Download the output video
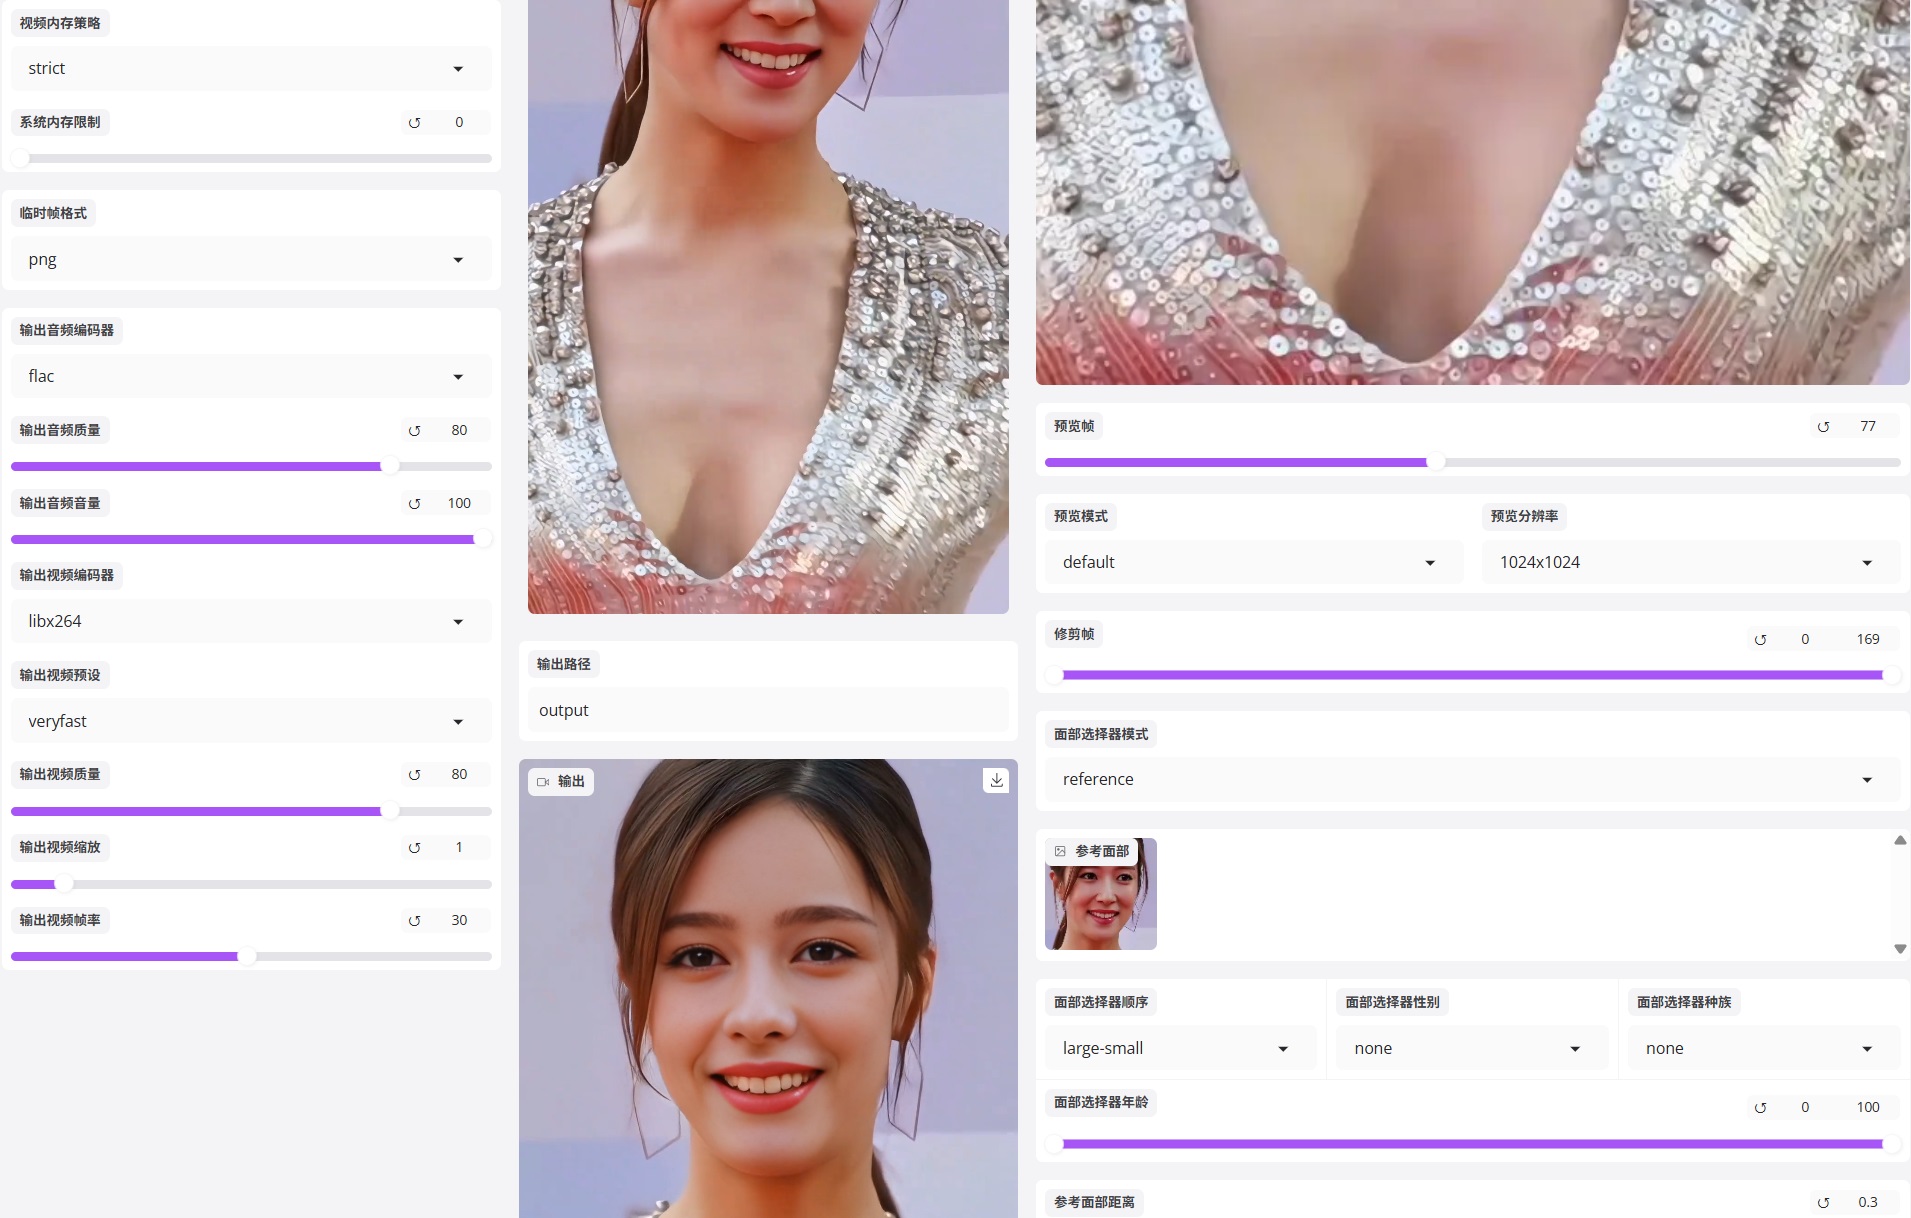1911x1218 pixels. click(996, 780)
